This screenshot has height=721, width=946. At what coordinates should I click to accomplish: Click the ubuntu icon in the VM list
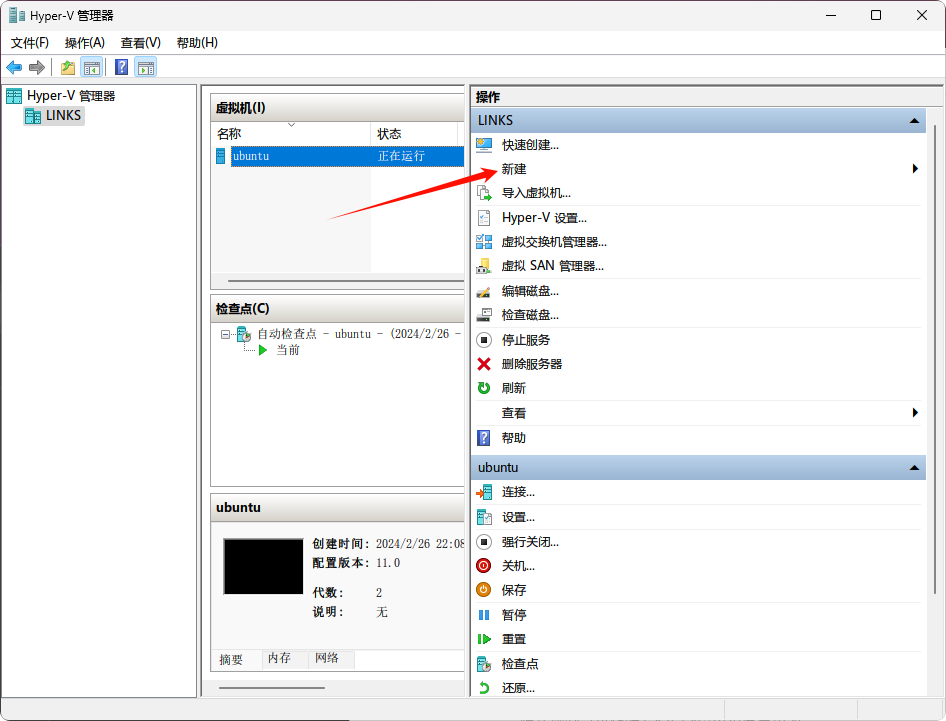coord(220,156)
